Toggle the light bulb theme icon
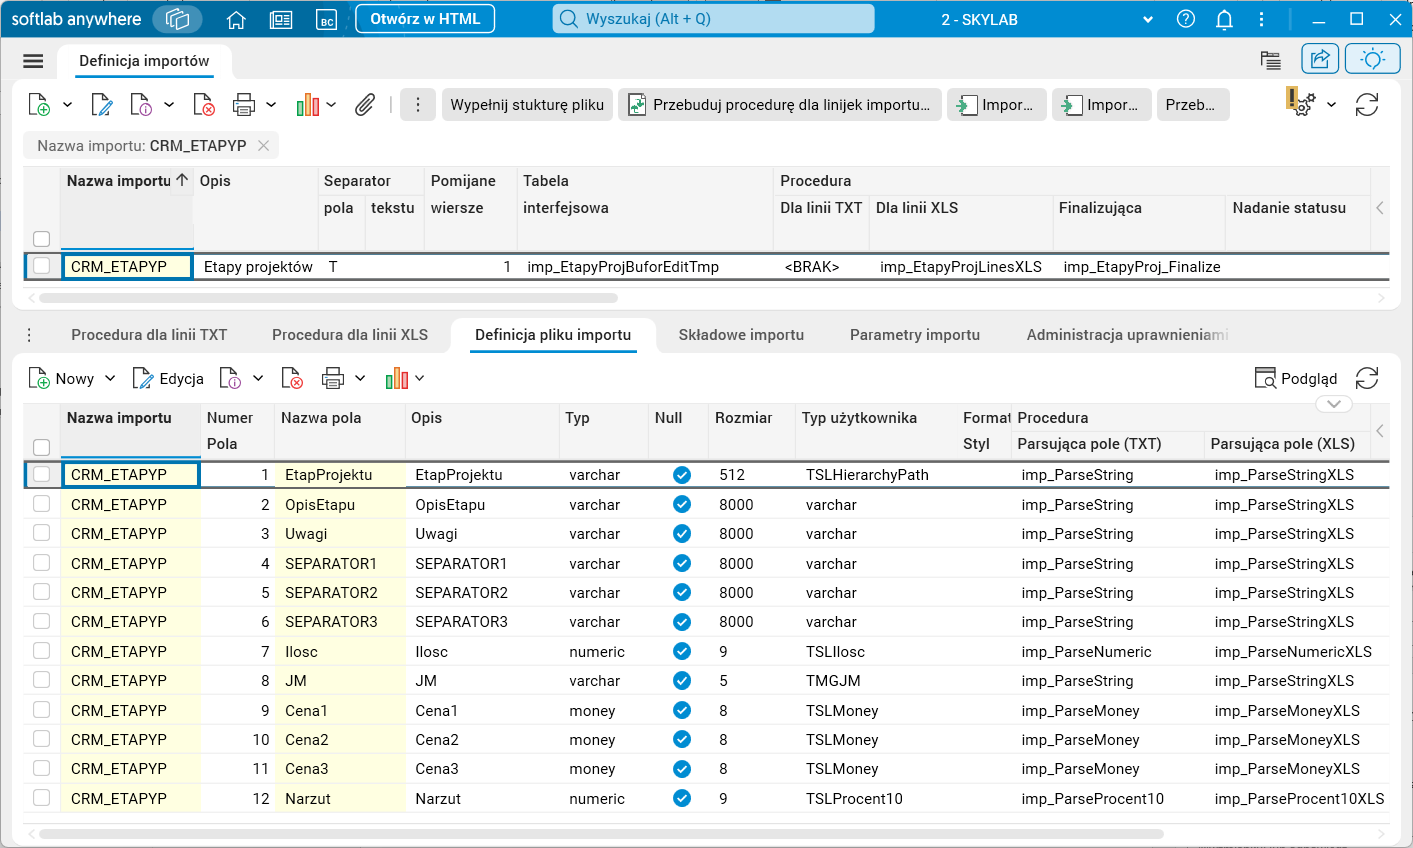 point(1372,59)
